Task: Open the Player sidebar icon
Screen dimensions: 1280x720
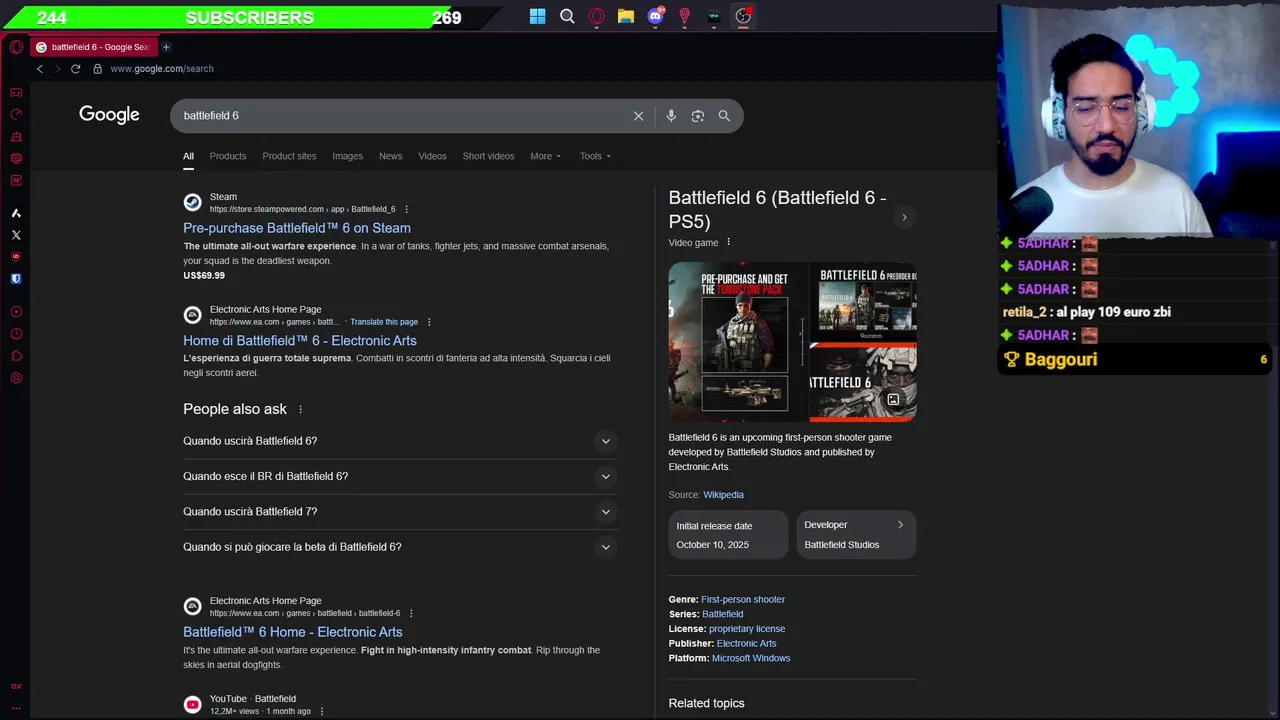Action: click(16, 312)
